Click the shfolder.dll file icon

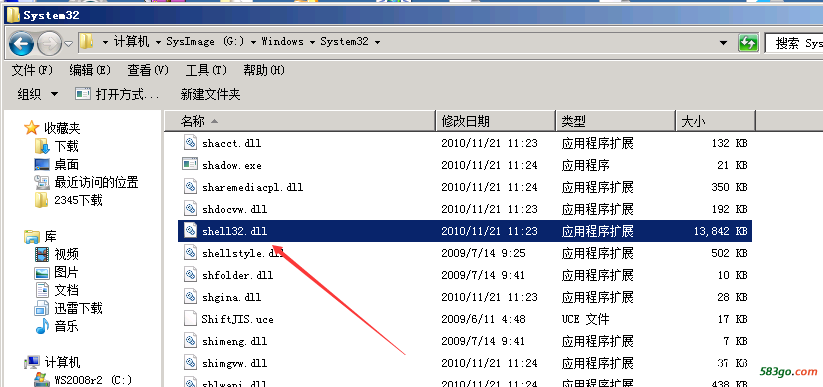point(189,275)
